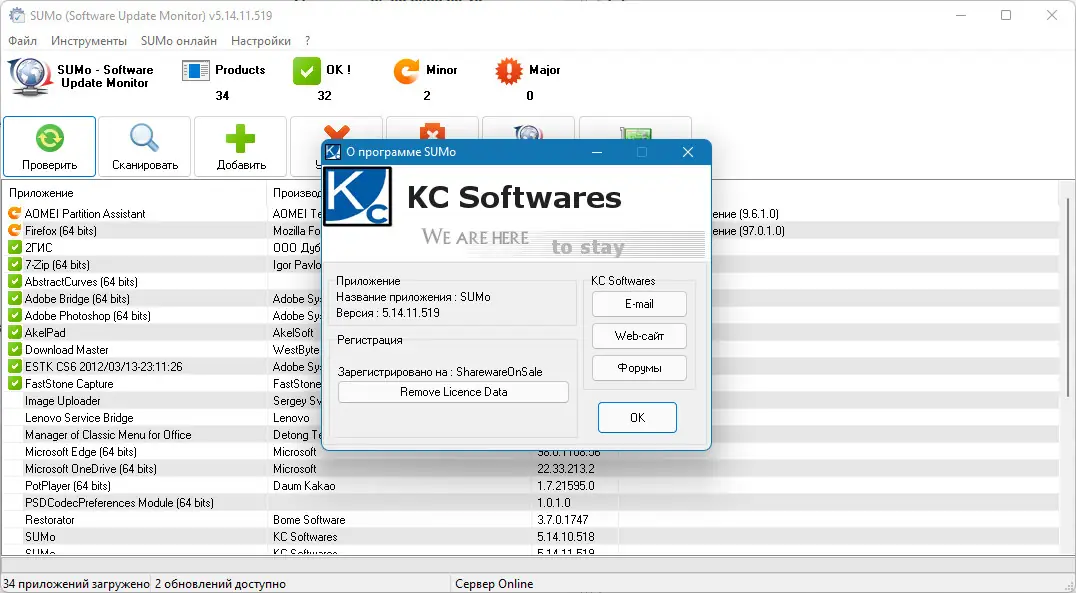Confirm the About dialog with OK
The image size is (1076, 593).
(638, 417)
